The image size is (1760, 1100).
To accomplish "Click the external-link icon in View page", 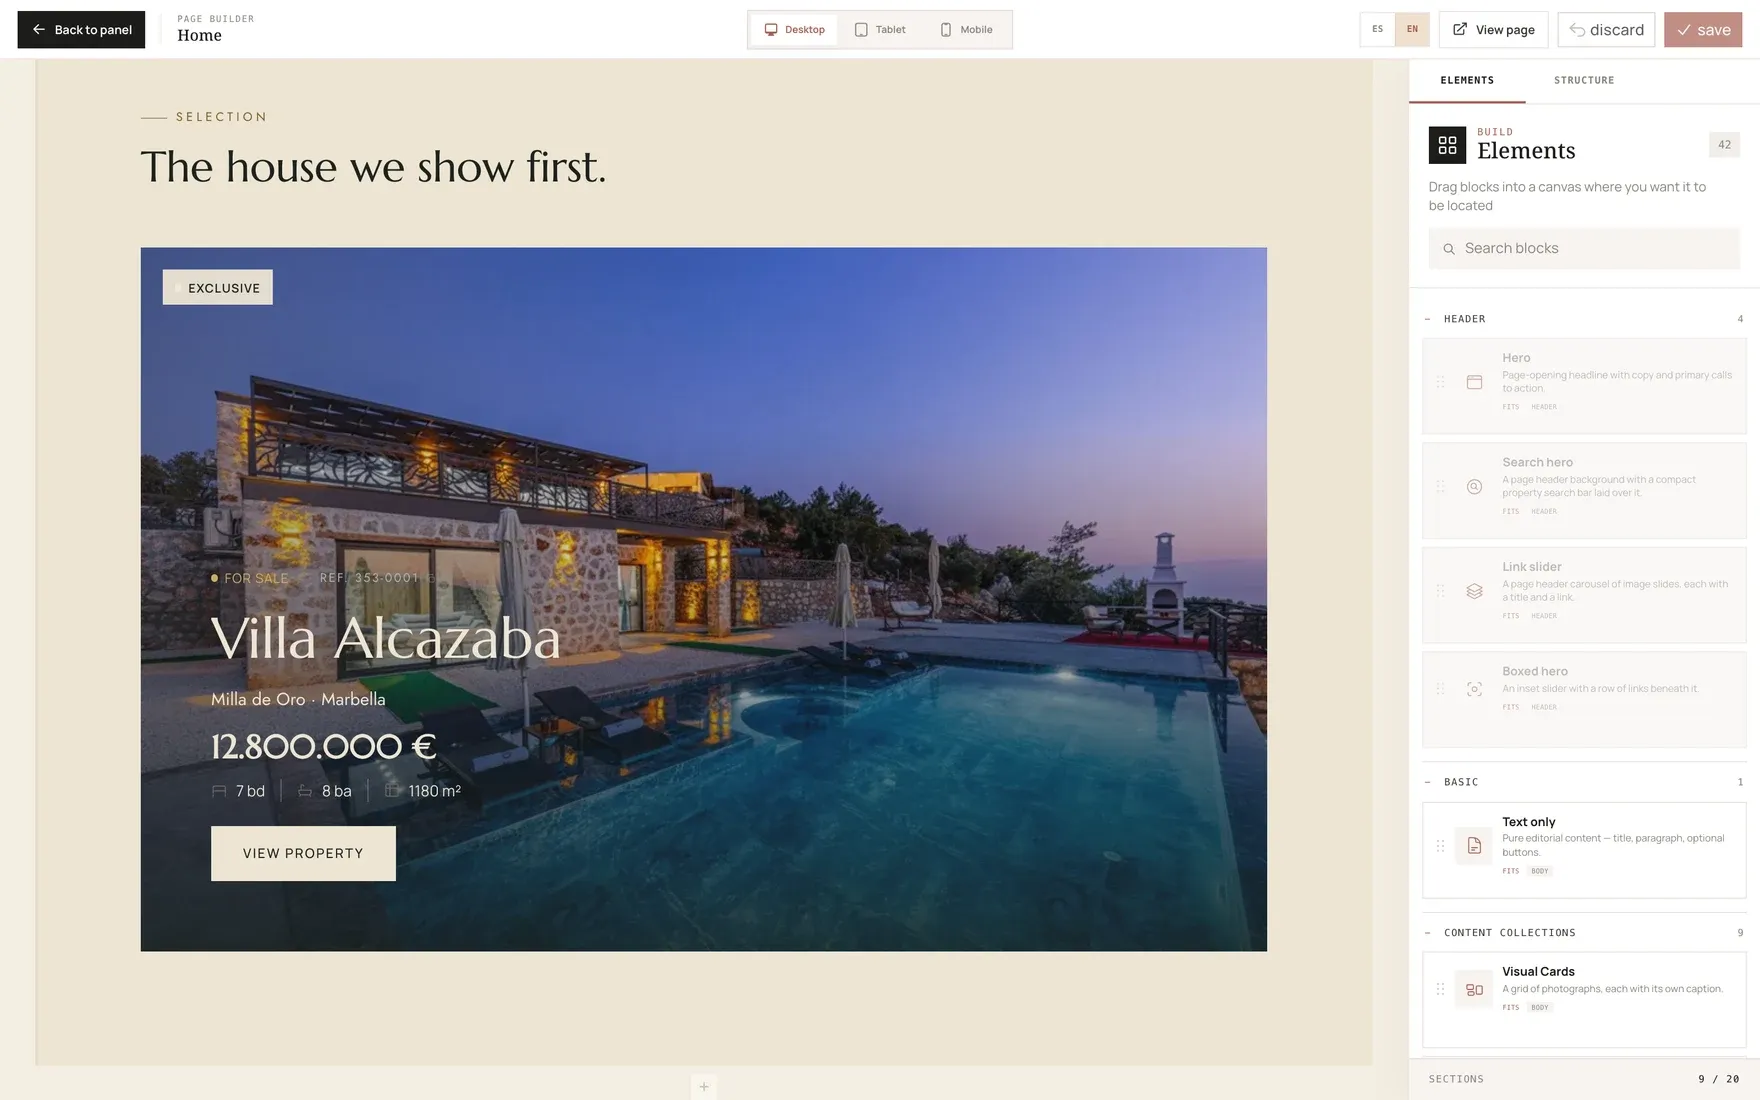I will click(1460, 29).
